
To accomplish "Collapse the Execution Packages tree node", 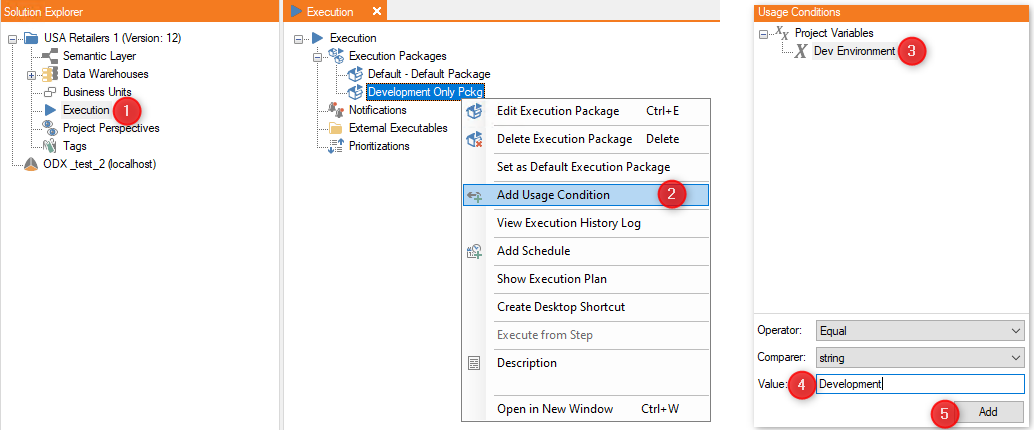I will (x=317, y=57).
